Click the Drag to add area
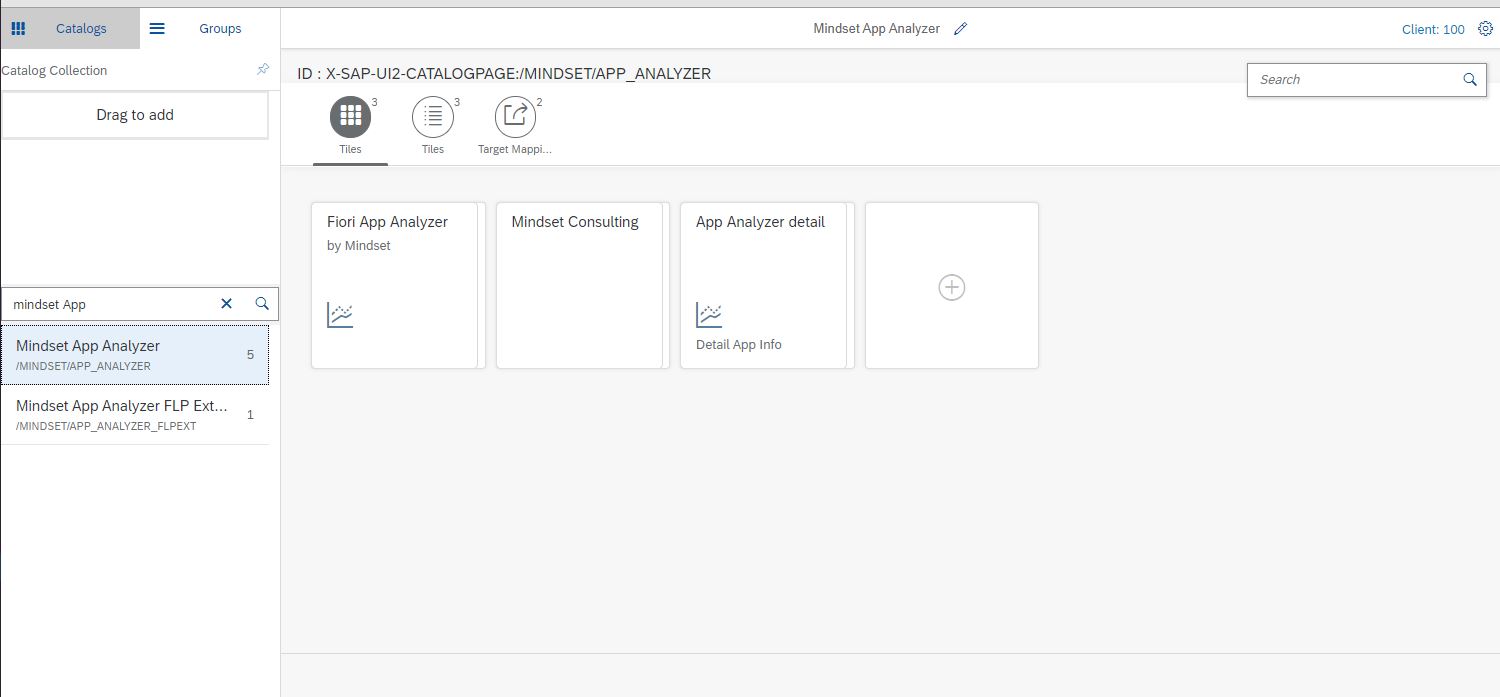The image size is (1500, 697). [x=134, y=114]
